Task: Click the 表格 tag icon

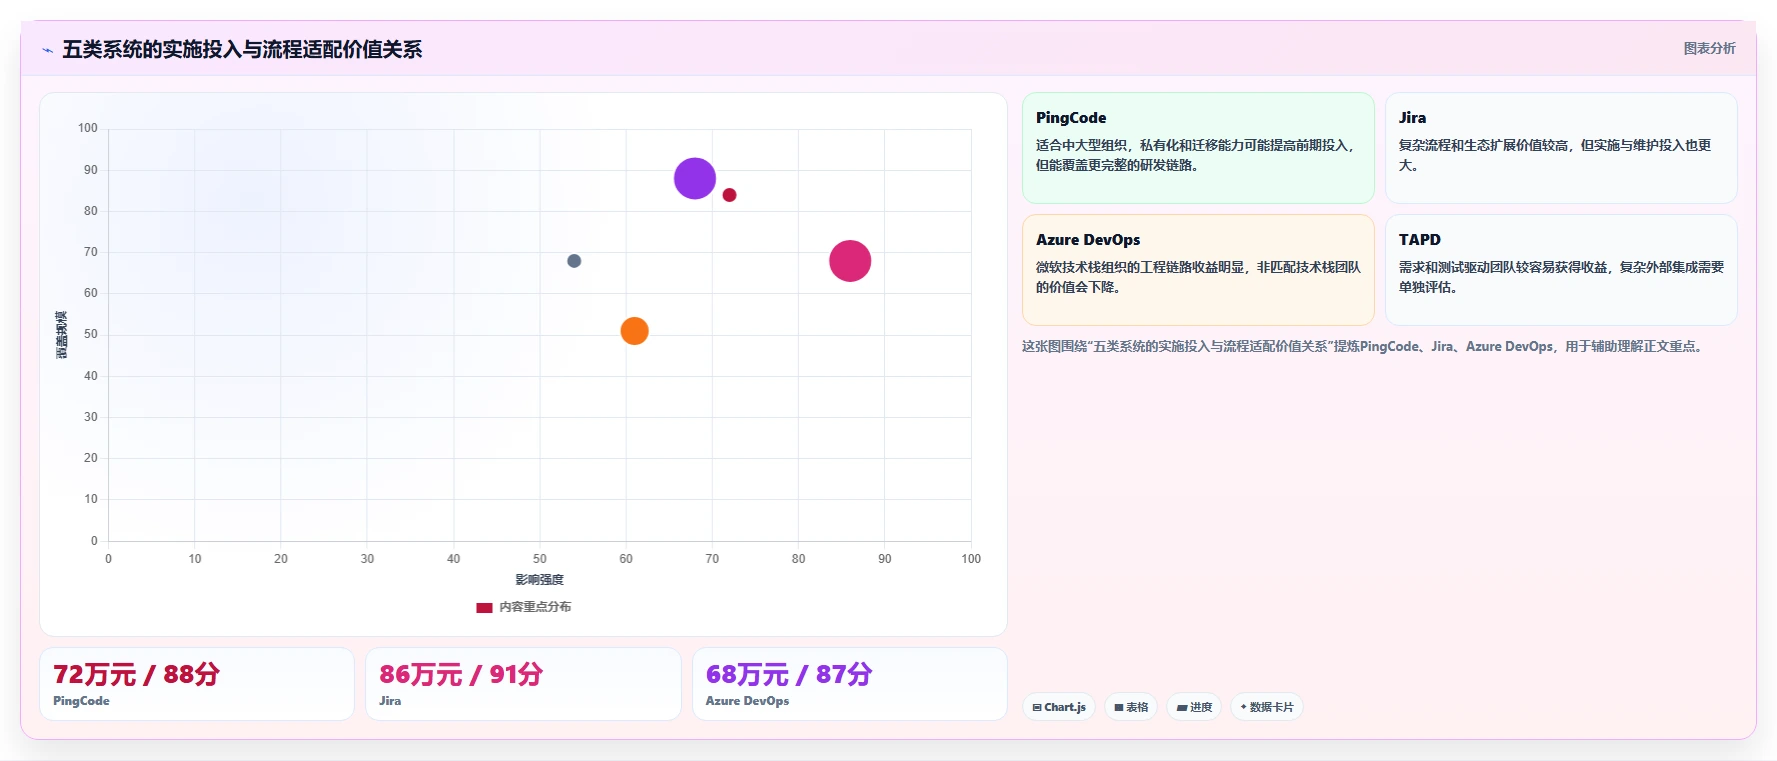Action: 1119,707
